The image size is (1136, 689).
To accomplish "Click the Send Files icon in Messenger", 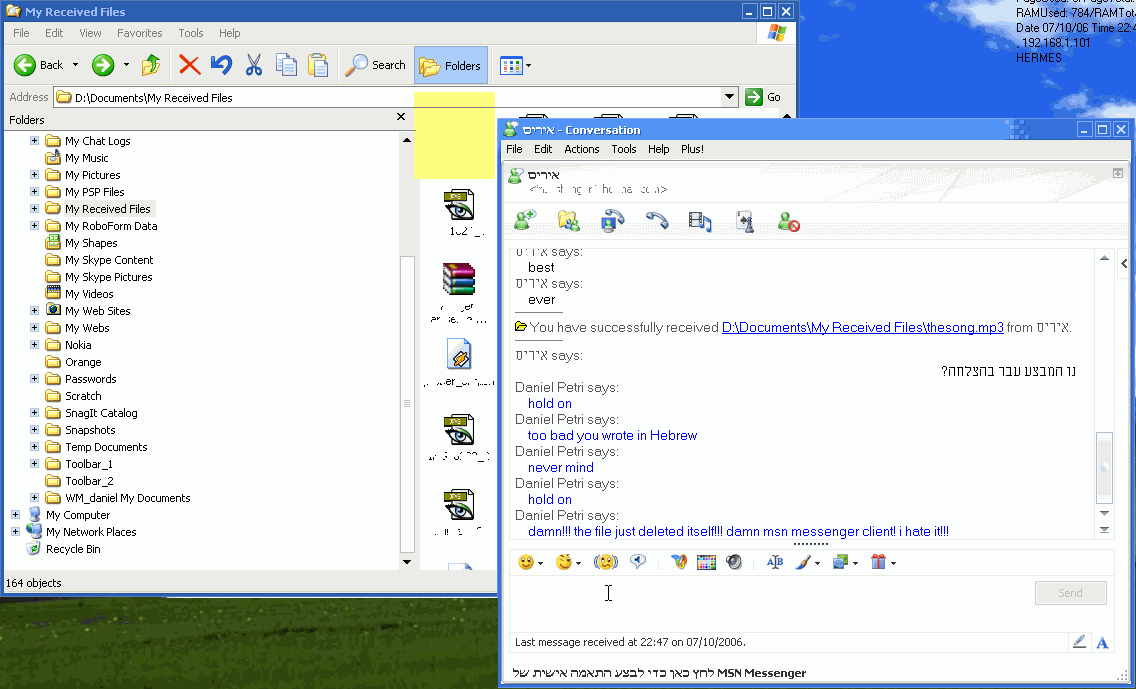I will pyautogui.click(x=569, y=220).
